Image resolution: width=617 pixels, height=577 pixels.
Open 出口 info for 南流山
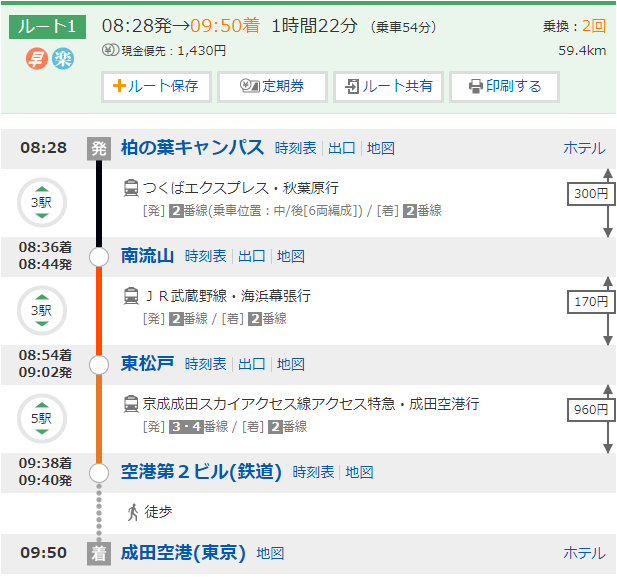[x=251, y=256]
